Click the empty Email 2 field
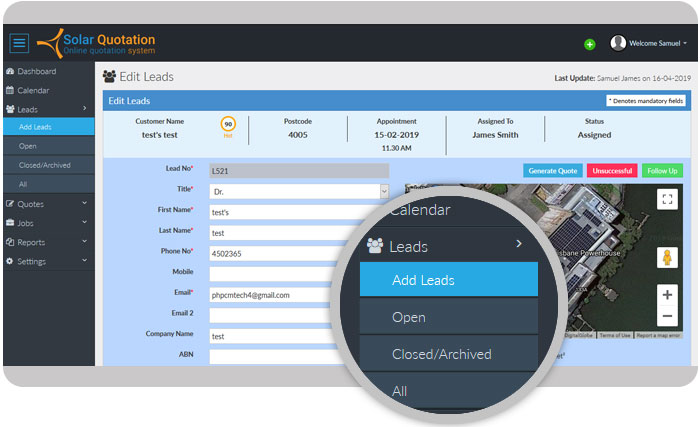 tap(272, 315)
